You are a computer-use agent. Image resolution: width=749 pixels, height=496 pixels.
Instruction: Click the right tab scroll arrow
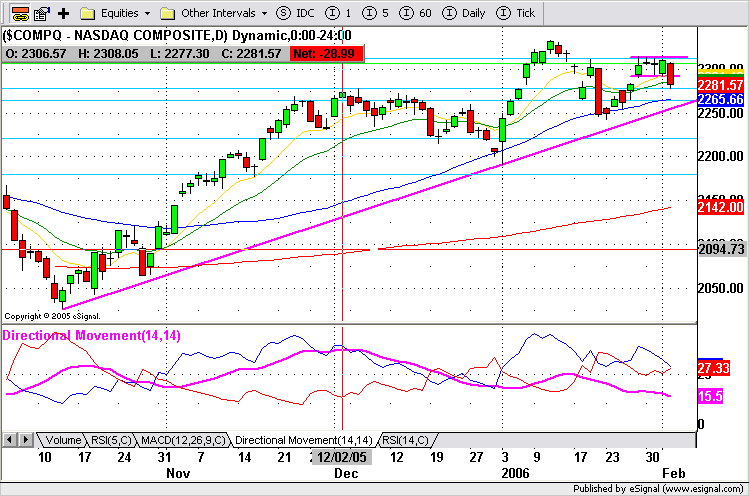point(26,440)
